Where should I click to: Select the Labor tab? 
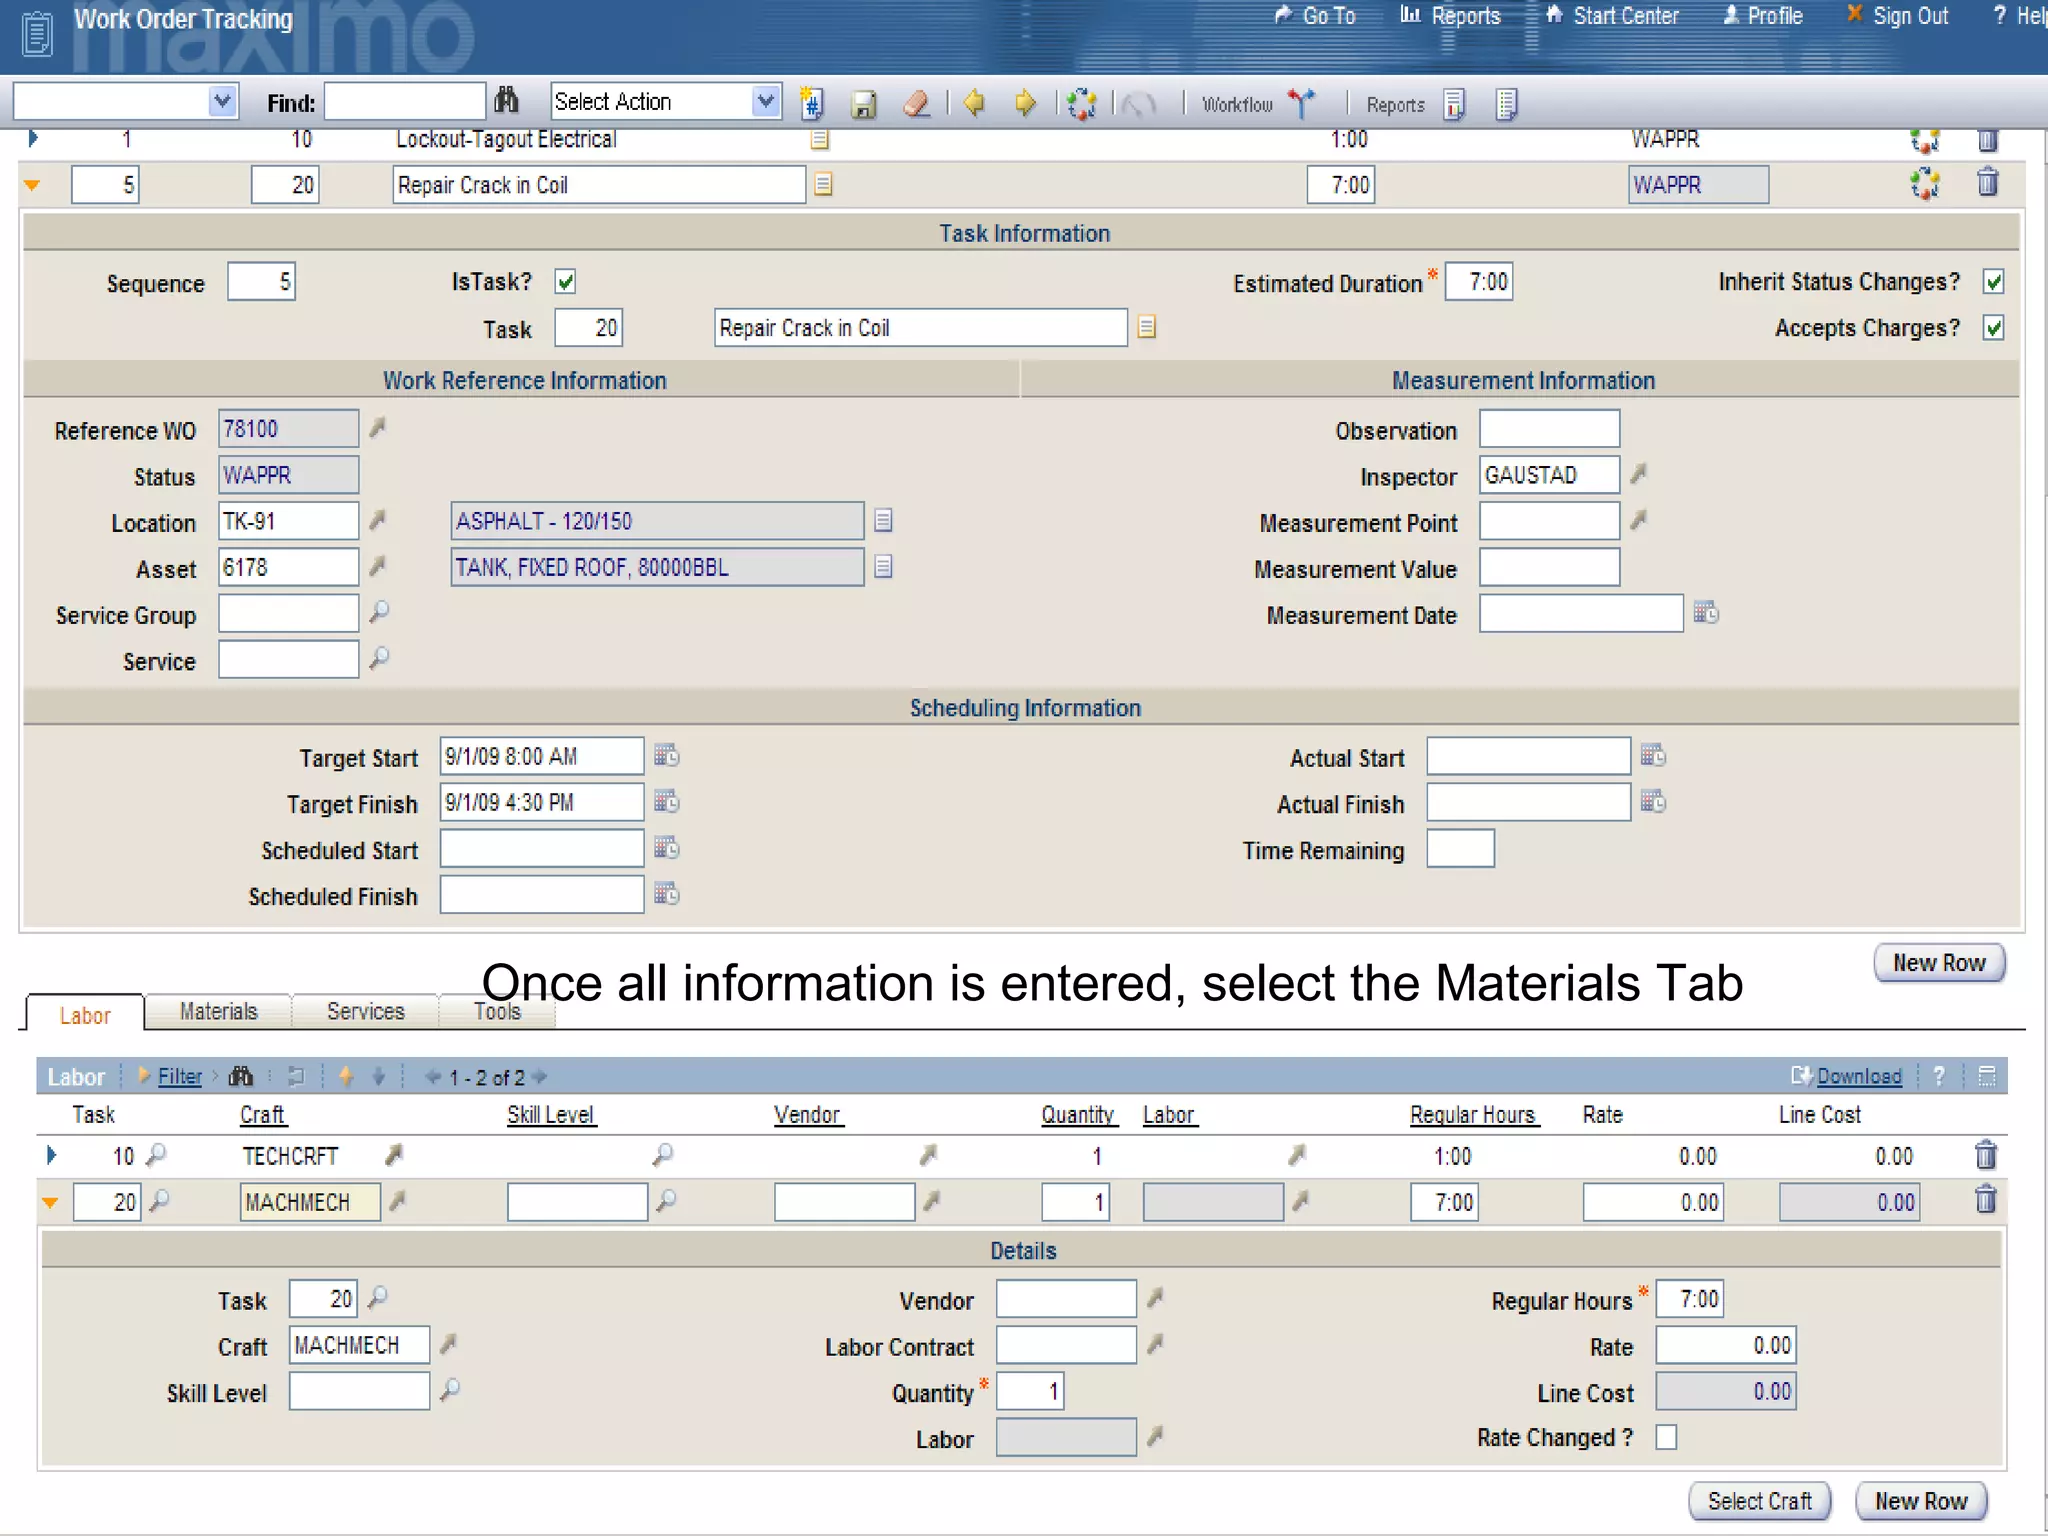[x=85, y=1013]
